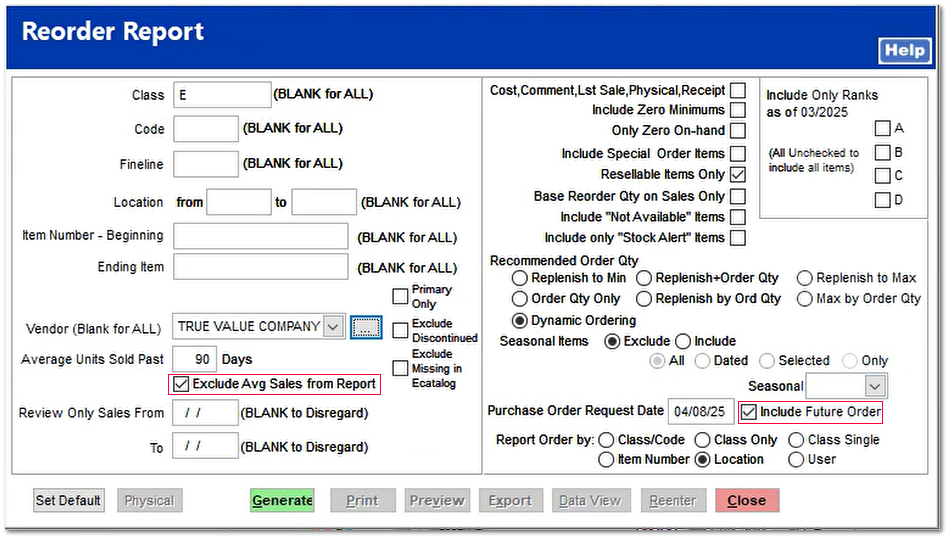Click the Location to field
Screen dimensions: 949x539
click(x=324, y=202)
